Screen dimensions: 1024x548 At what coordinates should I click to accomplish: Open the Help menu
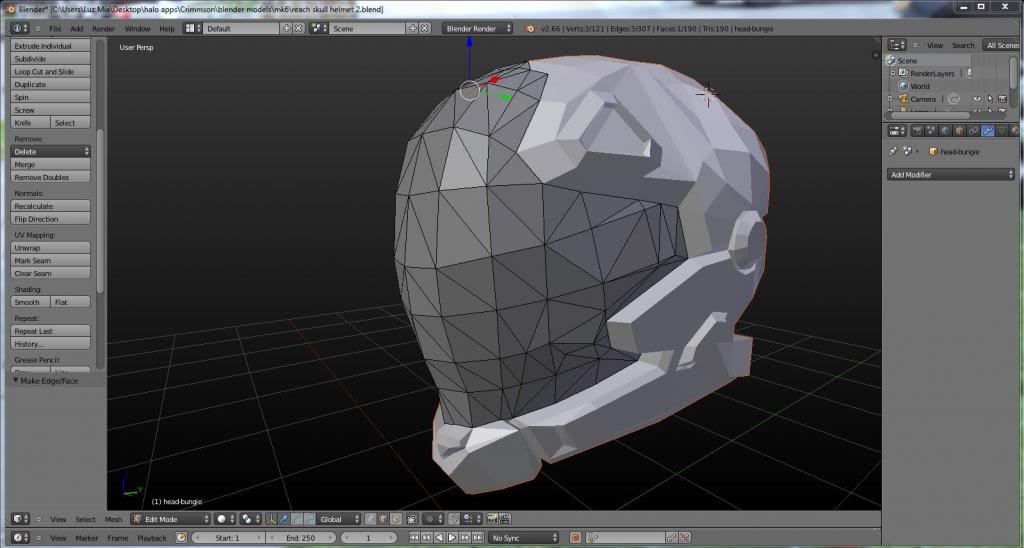(x=167, y=29)
